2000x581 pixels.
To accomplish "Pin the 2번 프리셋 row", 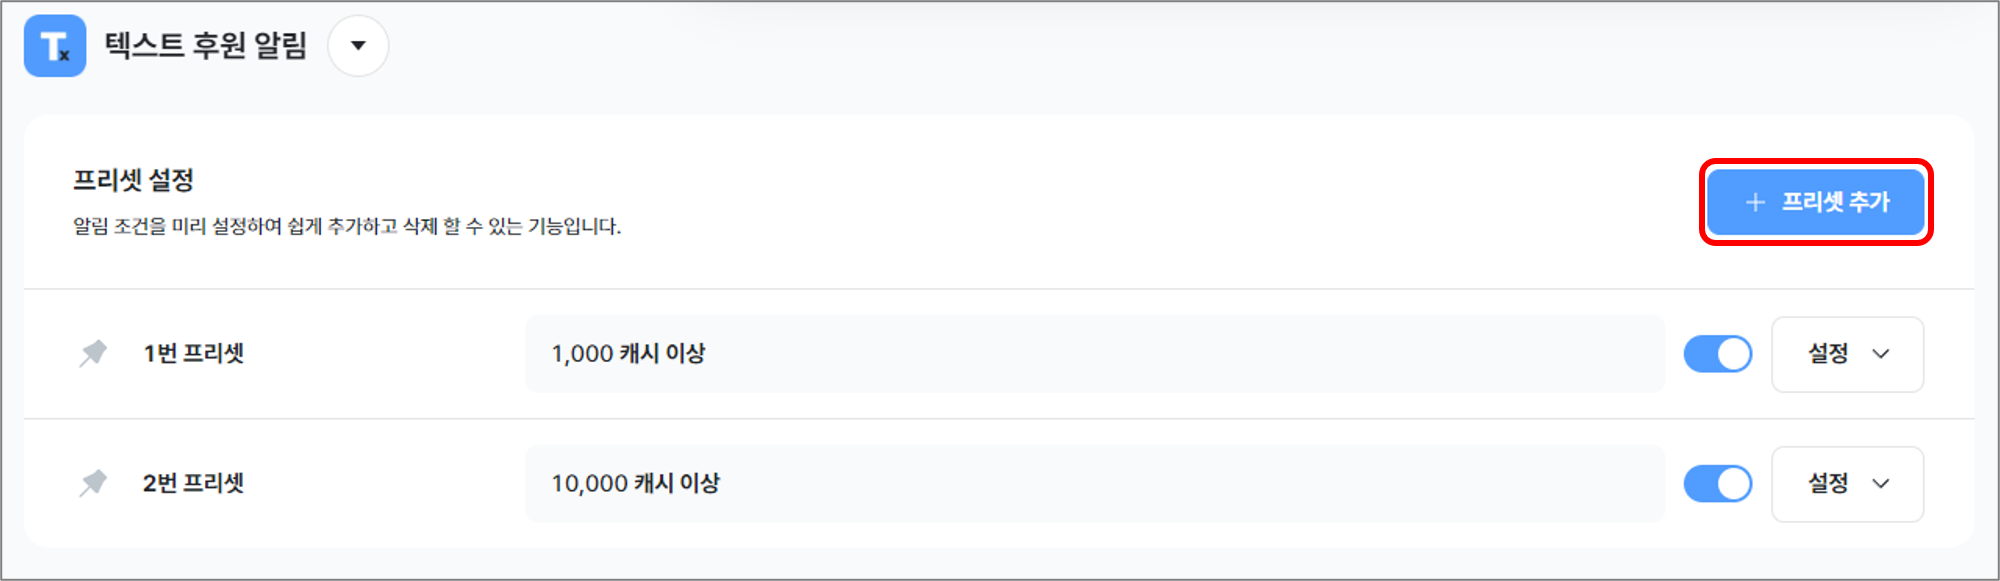I will (93, 484).
